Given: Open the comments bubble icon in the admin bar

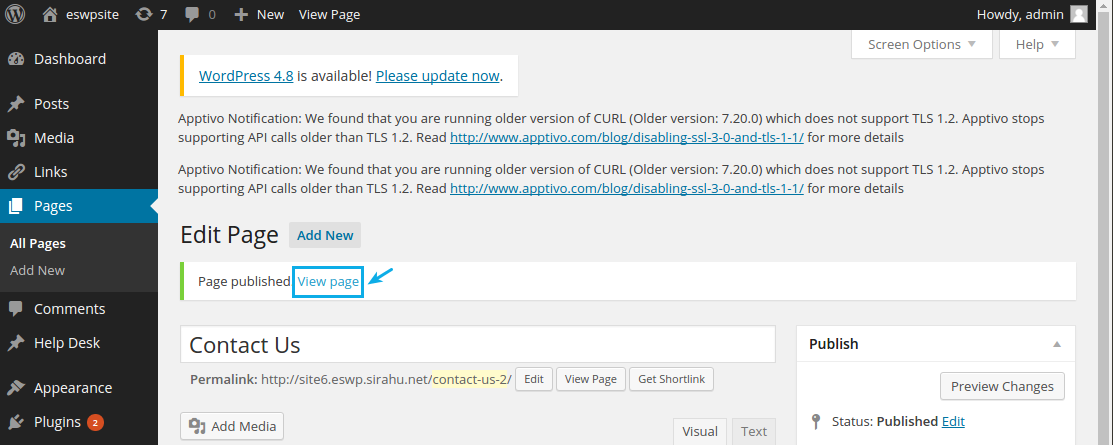Looking at the screenshot, I should (x=192, y=15).
